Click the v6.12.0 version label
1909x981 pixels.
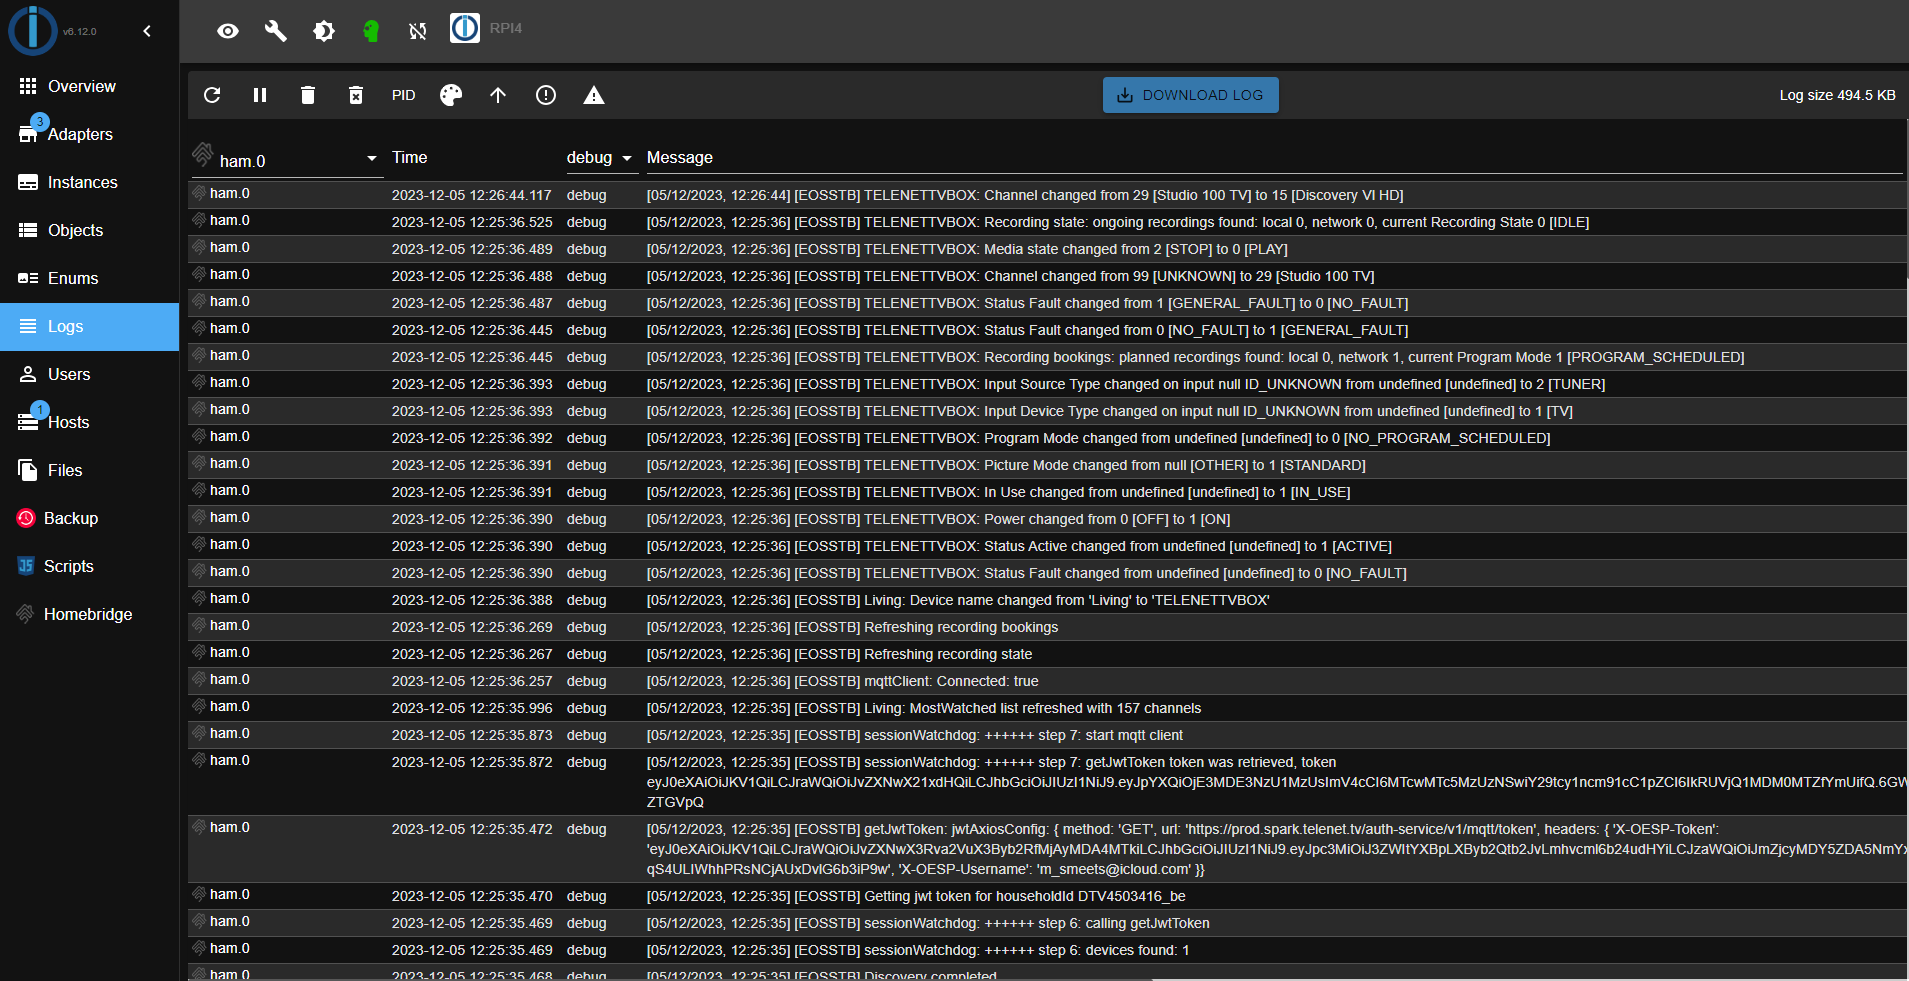(80, 32)
